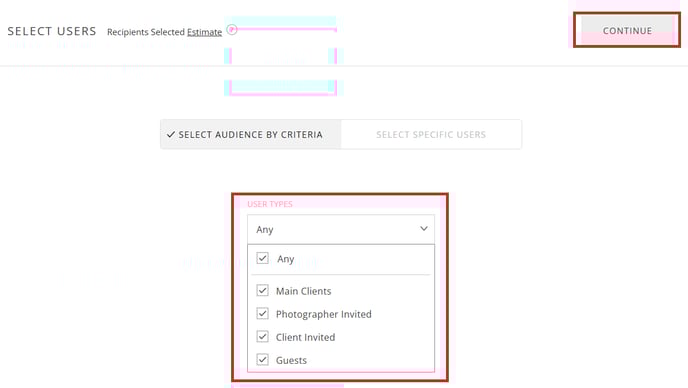Click the User Types field label
688x388 pixels.
[270, 204]
